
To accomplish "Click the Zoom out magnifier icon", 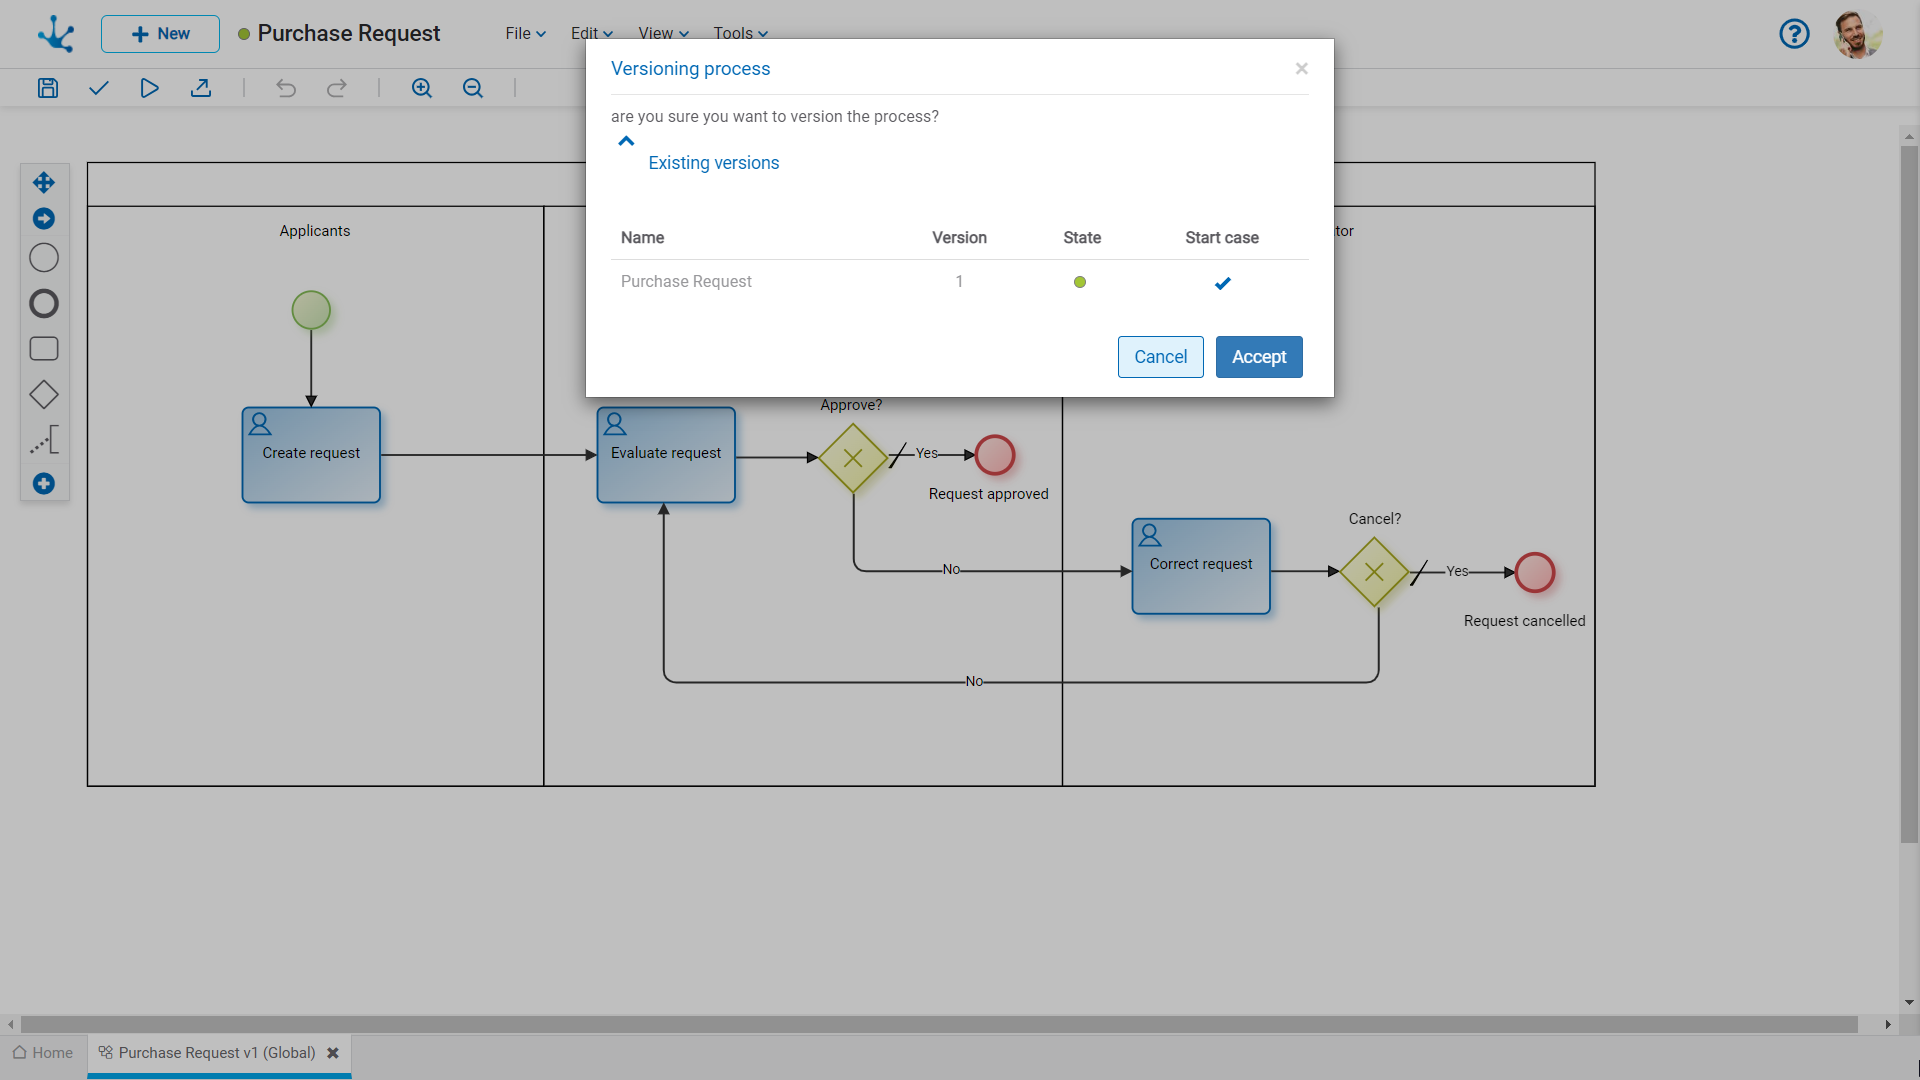I will [473, 88].
